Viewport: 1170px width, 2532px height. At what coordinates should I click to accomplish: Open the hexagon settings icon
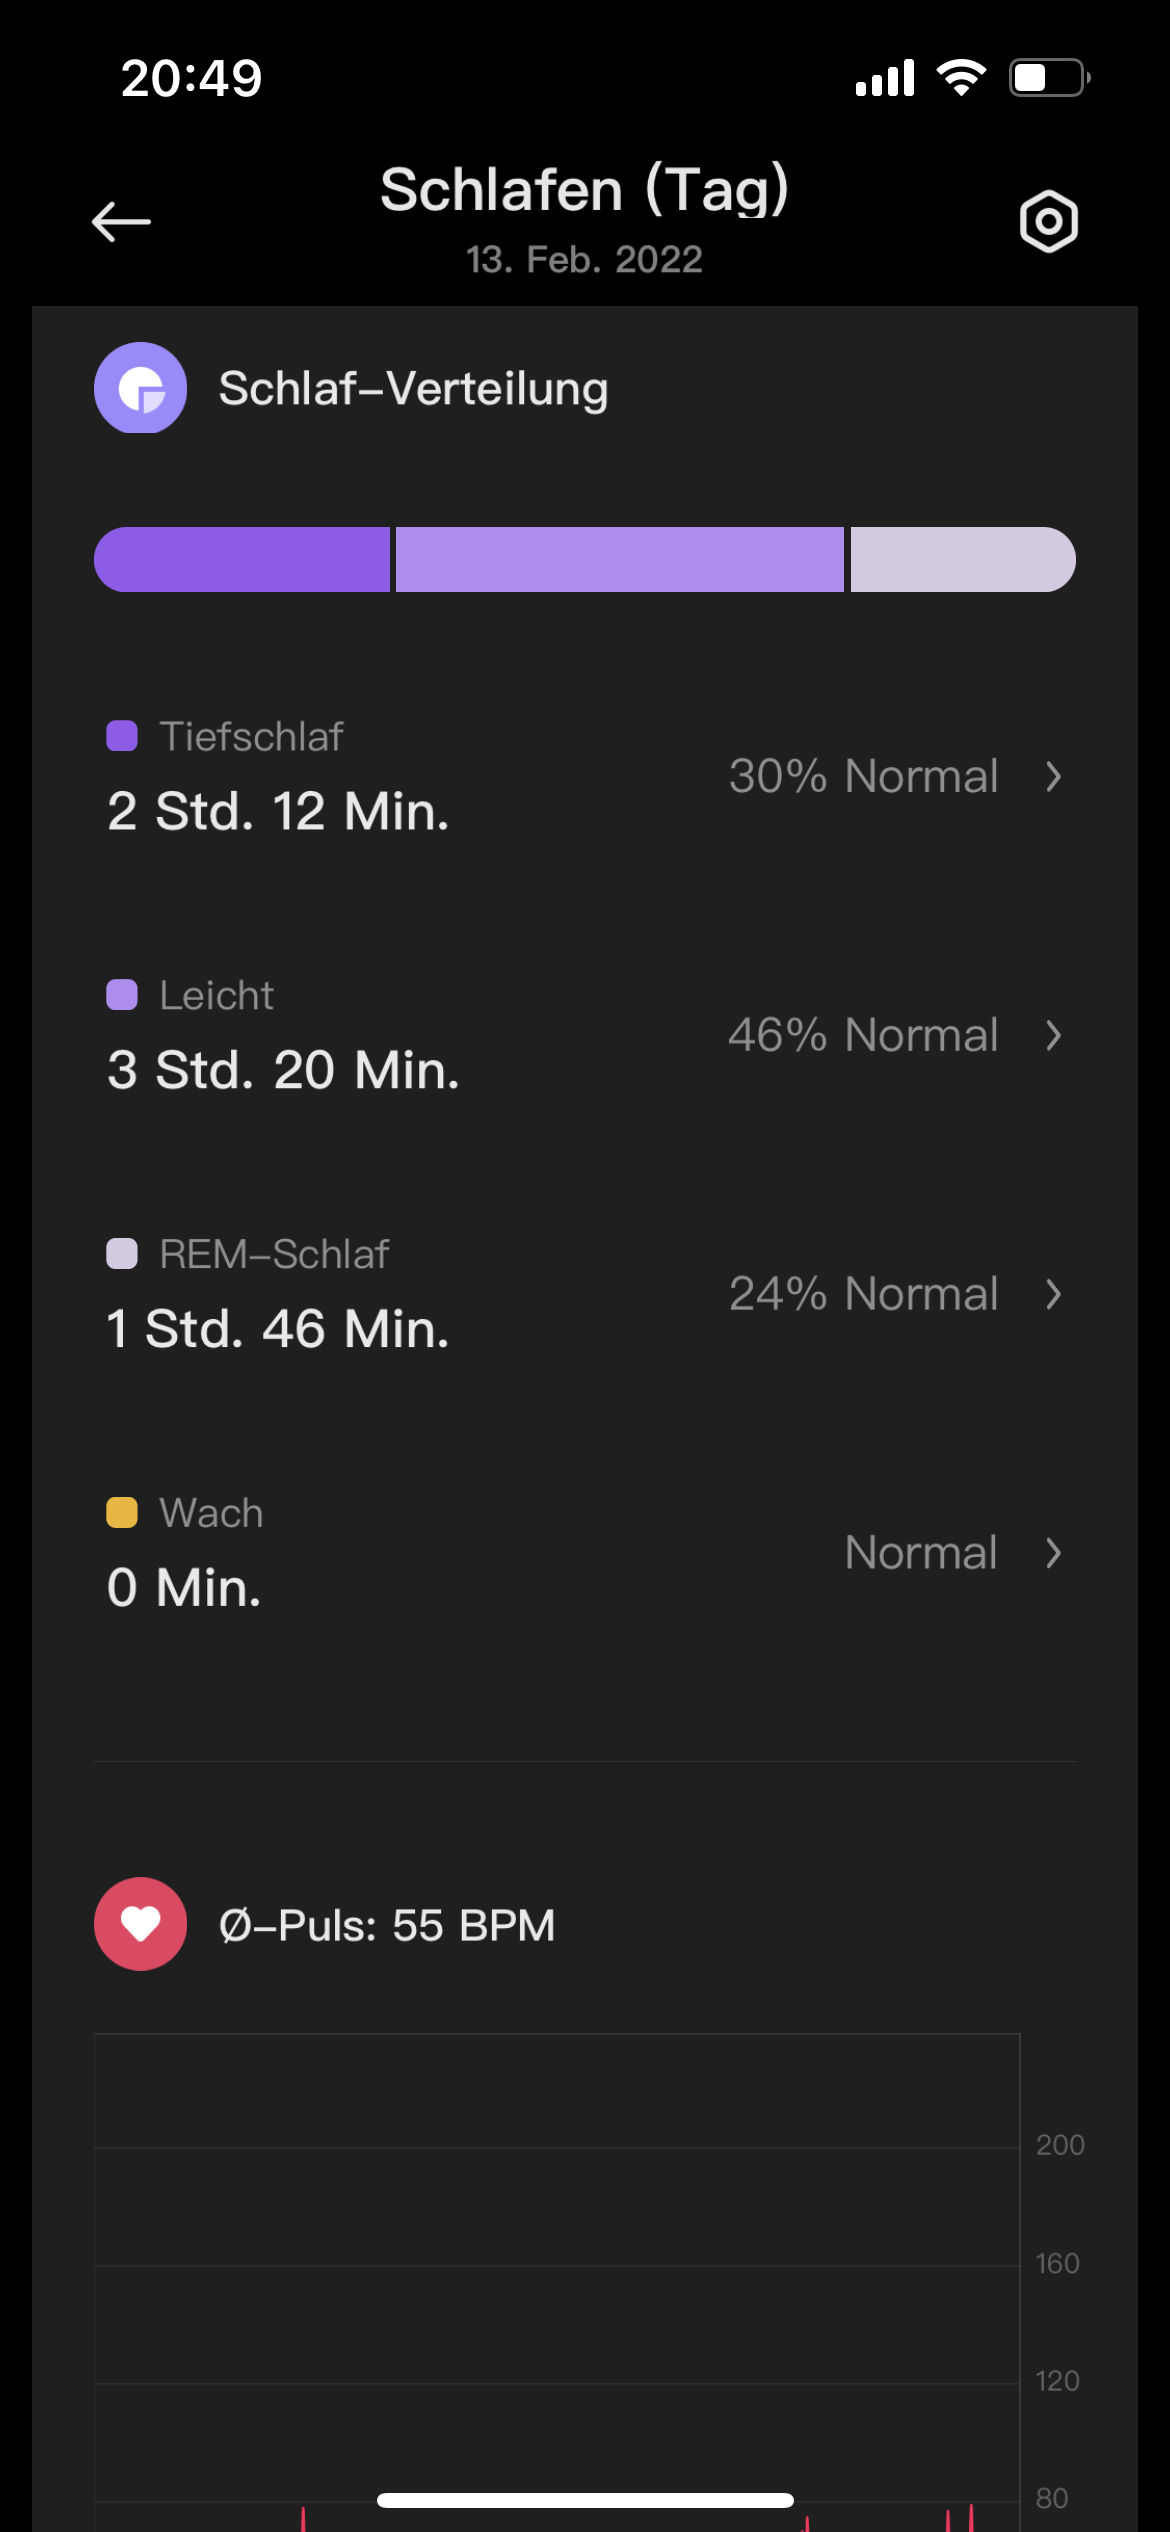click(x=1048, y=221)
